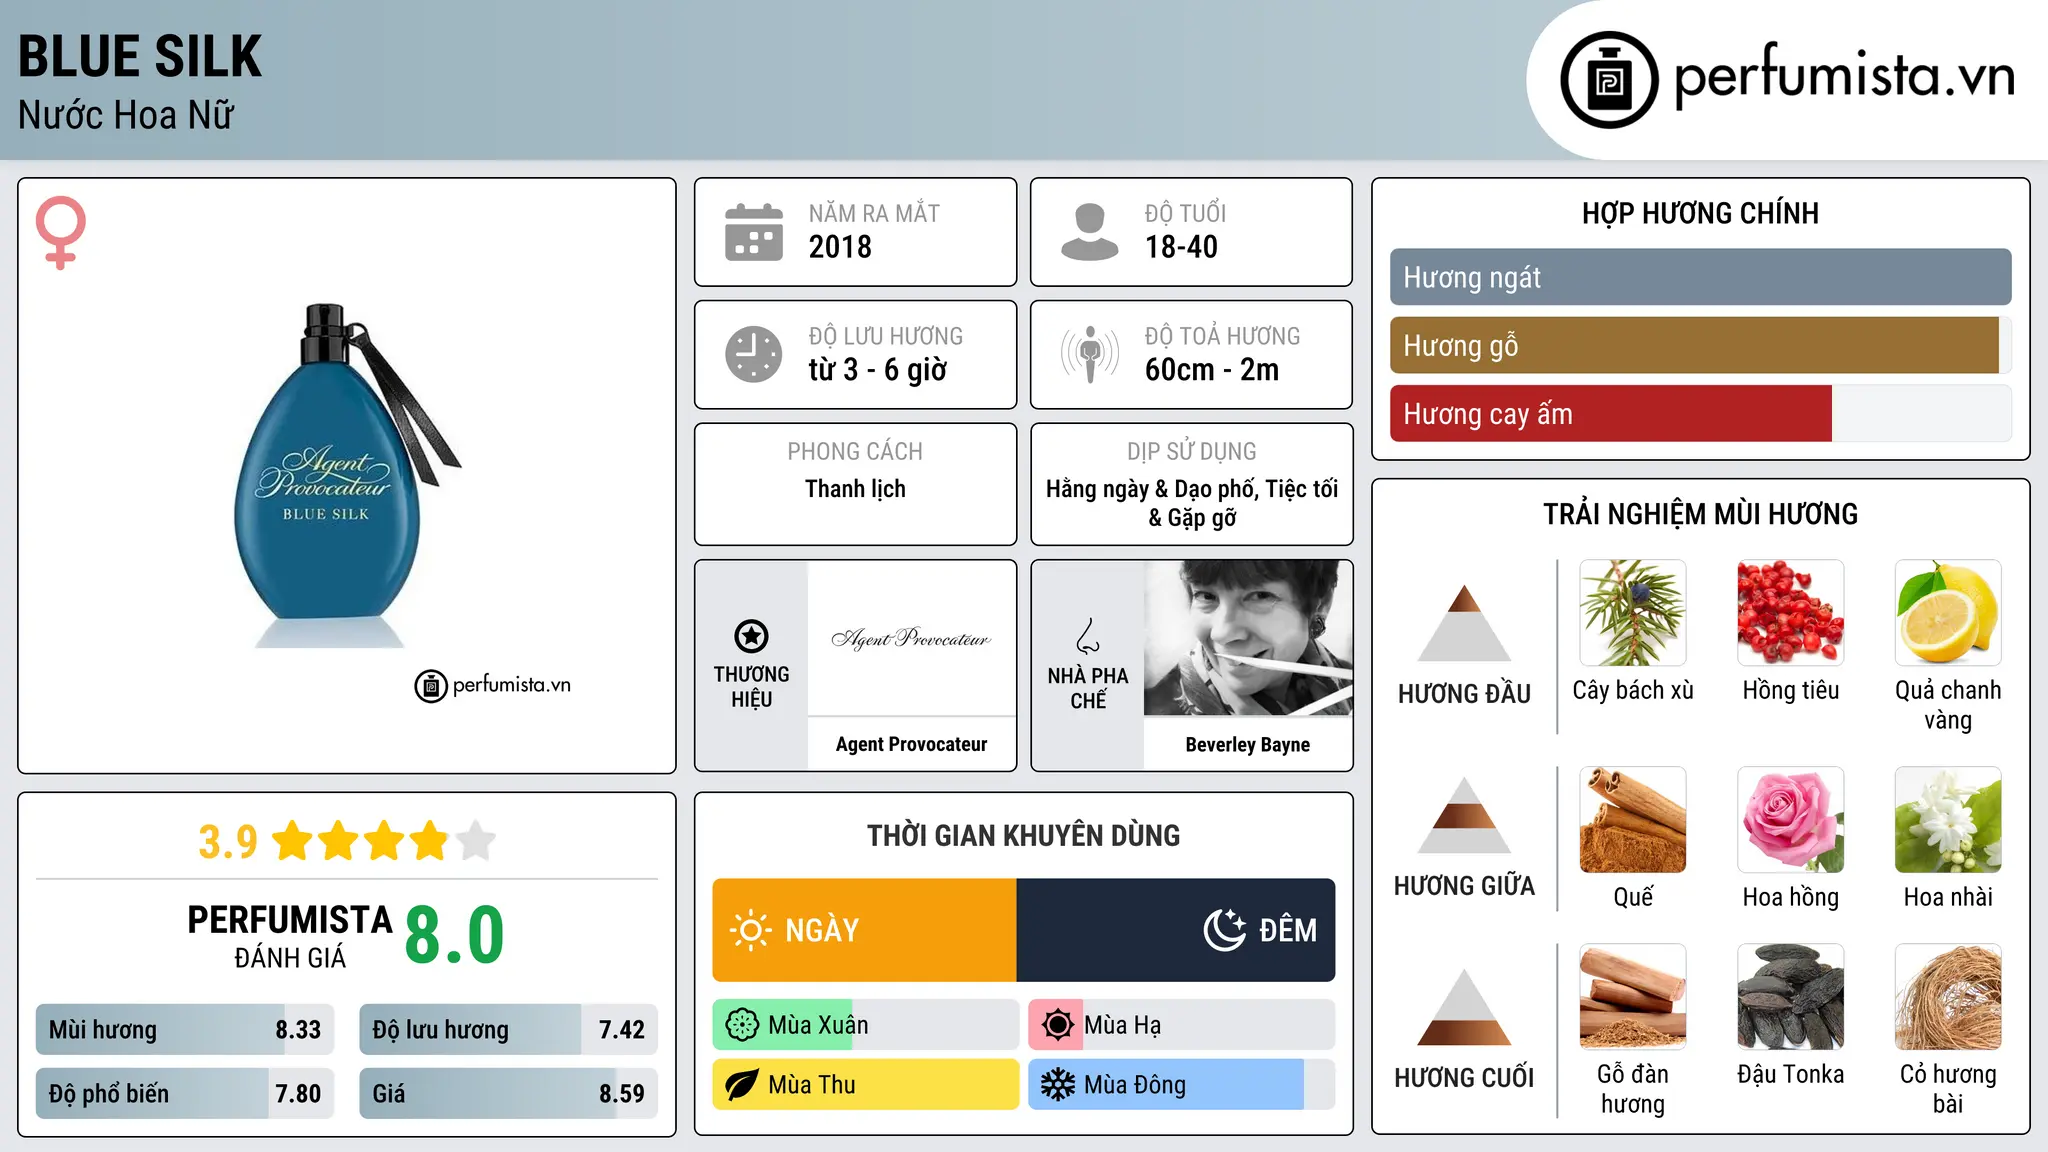The height and width of the screenshot is (1152, 2048).
Task: Click the sillage icon beside Độ toả hương
Action: [1090, 354]
